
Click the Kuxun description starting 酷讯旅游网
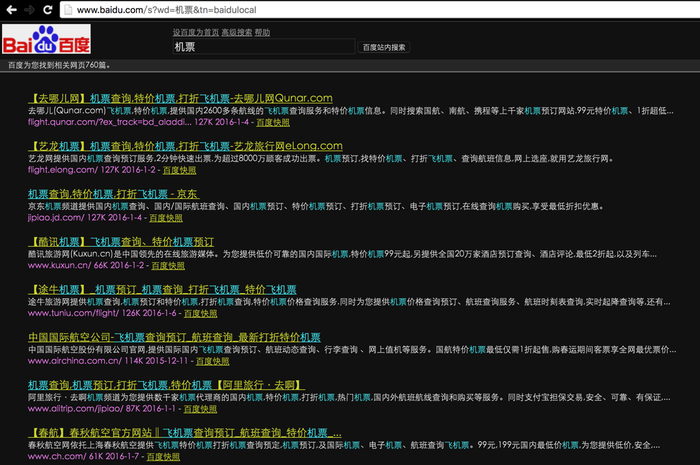point(342,254)
